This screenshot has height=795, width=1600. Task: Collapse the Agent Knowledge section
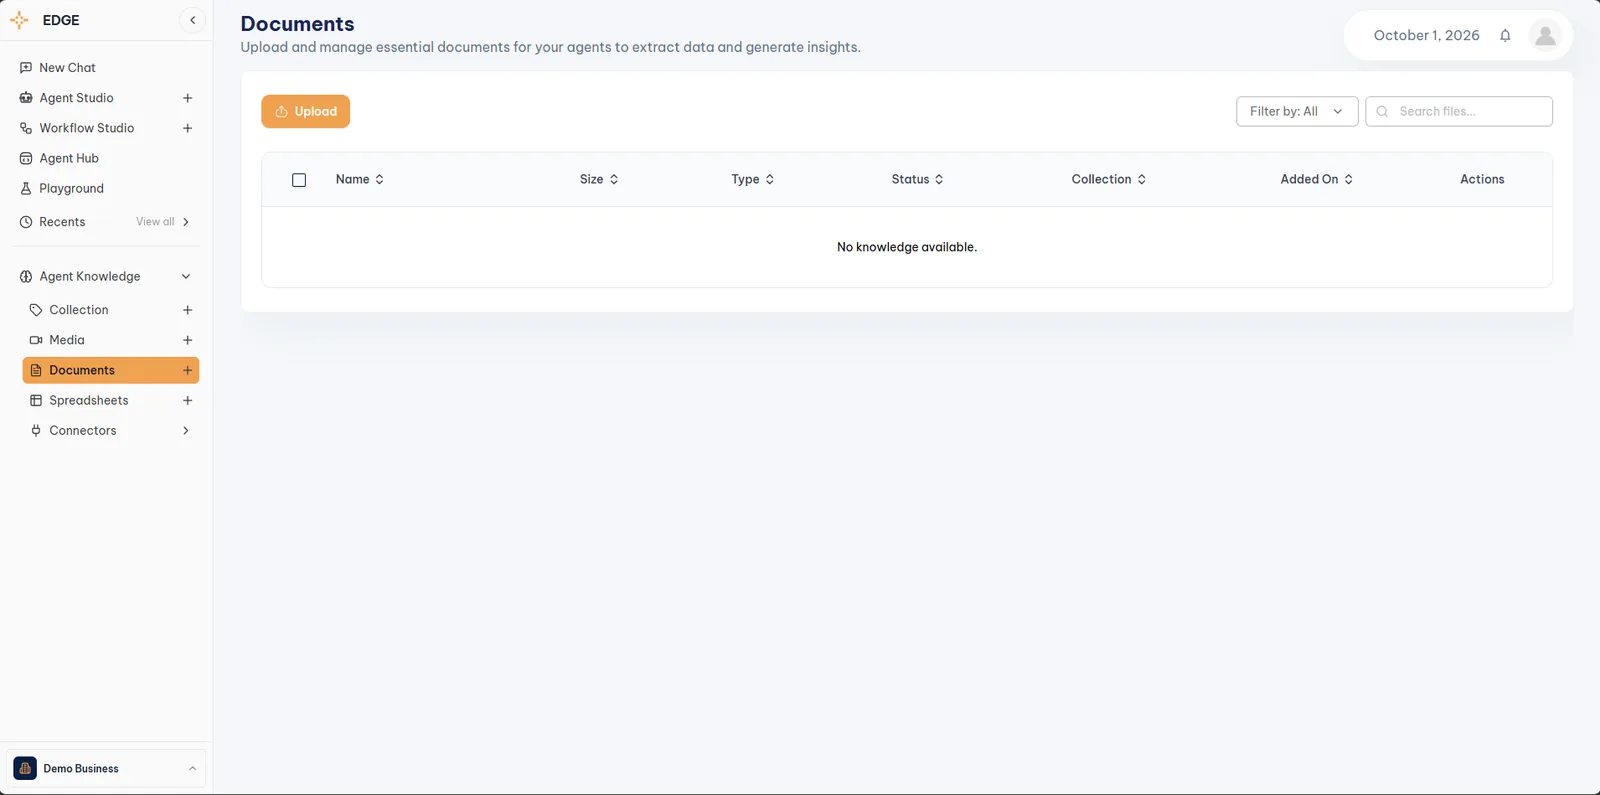[x=186, y=277]
